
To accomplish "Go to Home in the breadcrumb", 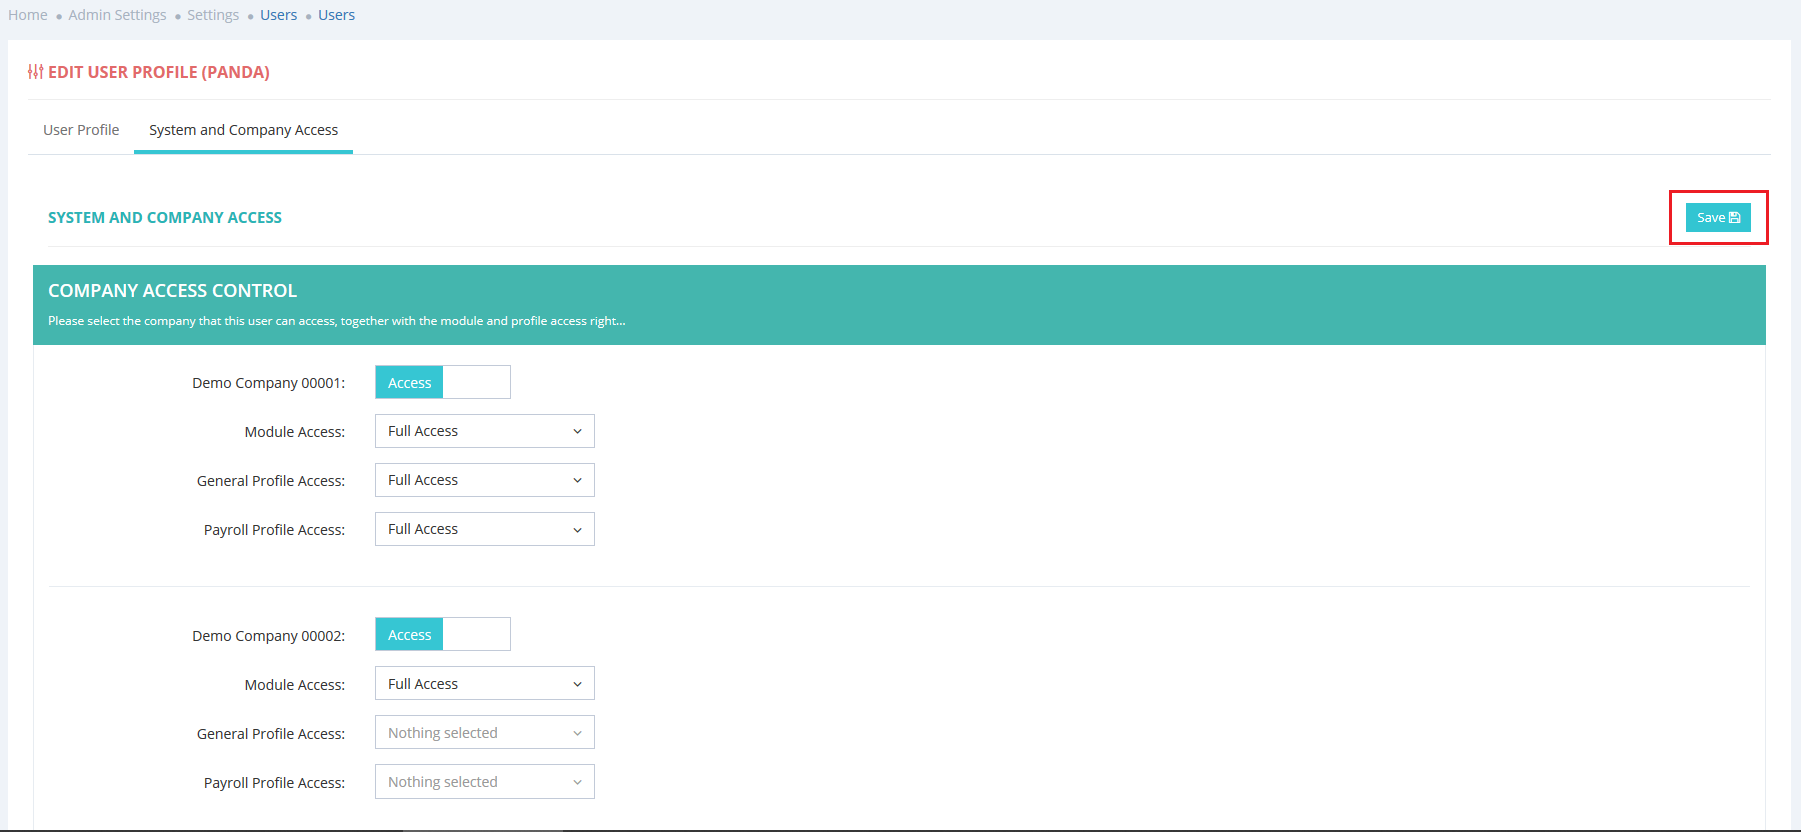I will [x=28, y=15].
